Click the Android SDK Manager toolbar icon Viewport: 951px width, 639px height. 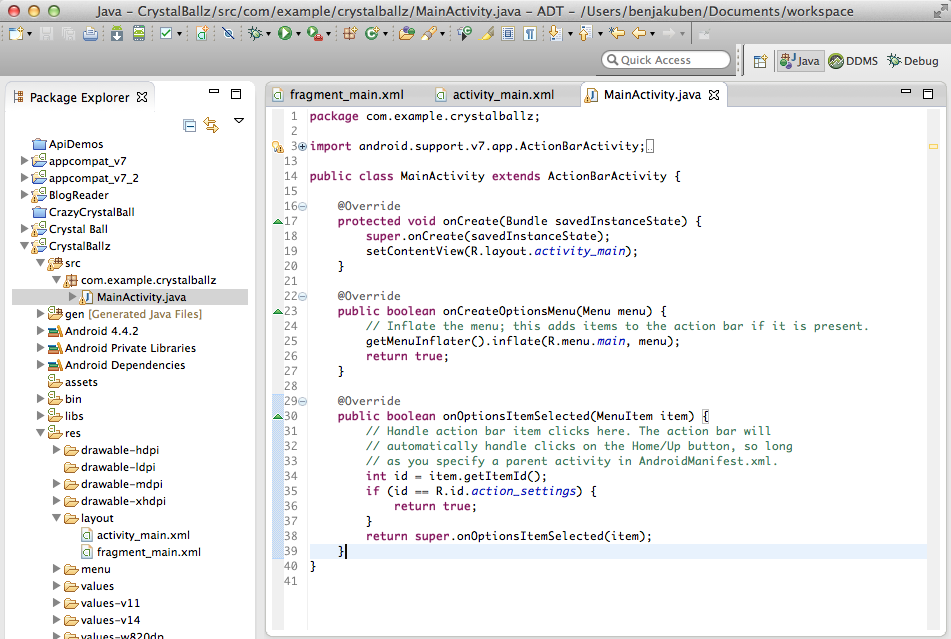(117, 34)
